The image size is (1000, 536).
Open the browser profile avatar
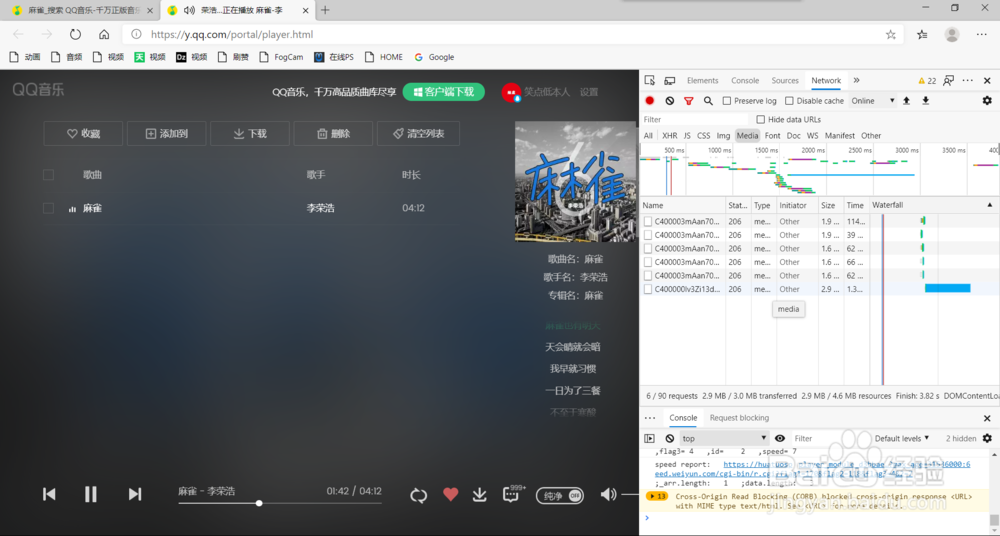point(952,34)
